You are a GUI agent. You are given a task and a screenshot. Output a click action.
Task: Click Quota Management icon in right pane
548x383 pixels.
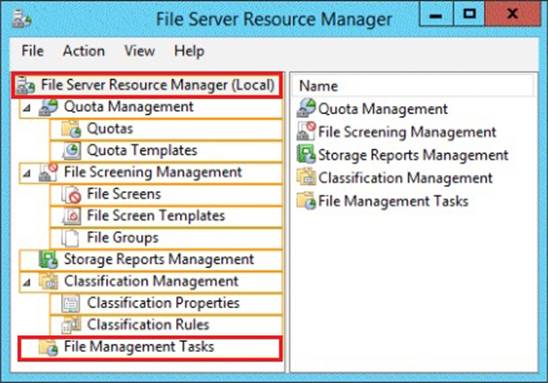(306, 108)
